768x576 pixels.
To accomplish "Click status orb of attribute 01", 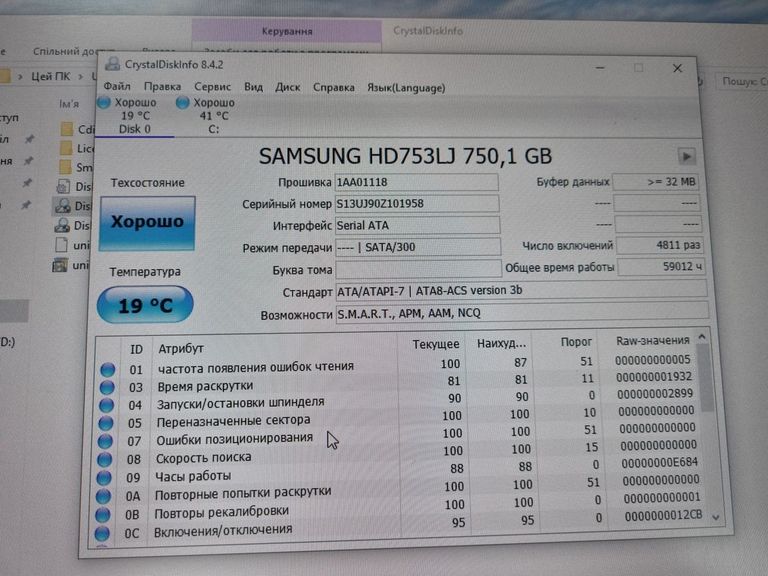I will 107,370.
